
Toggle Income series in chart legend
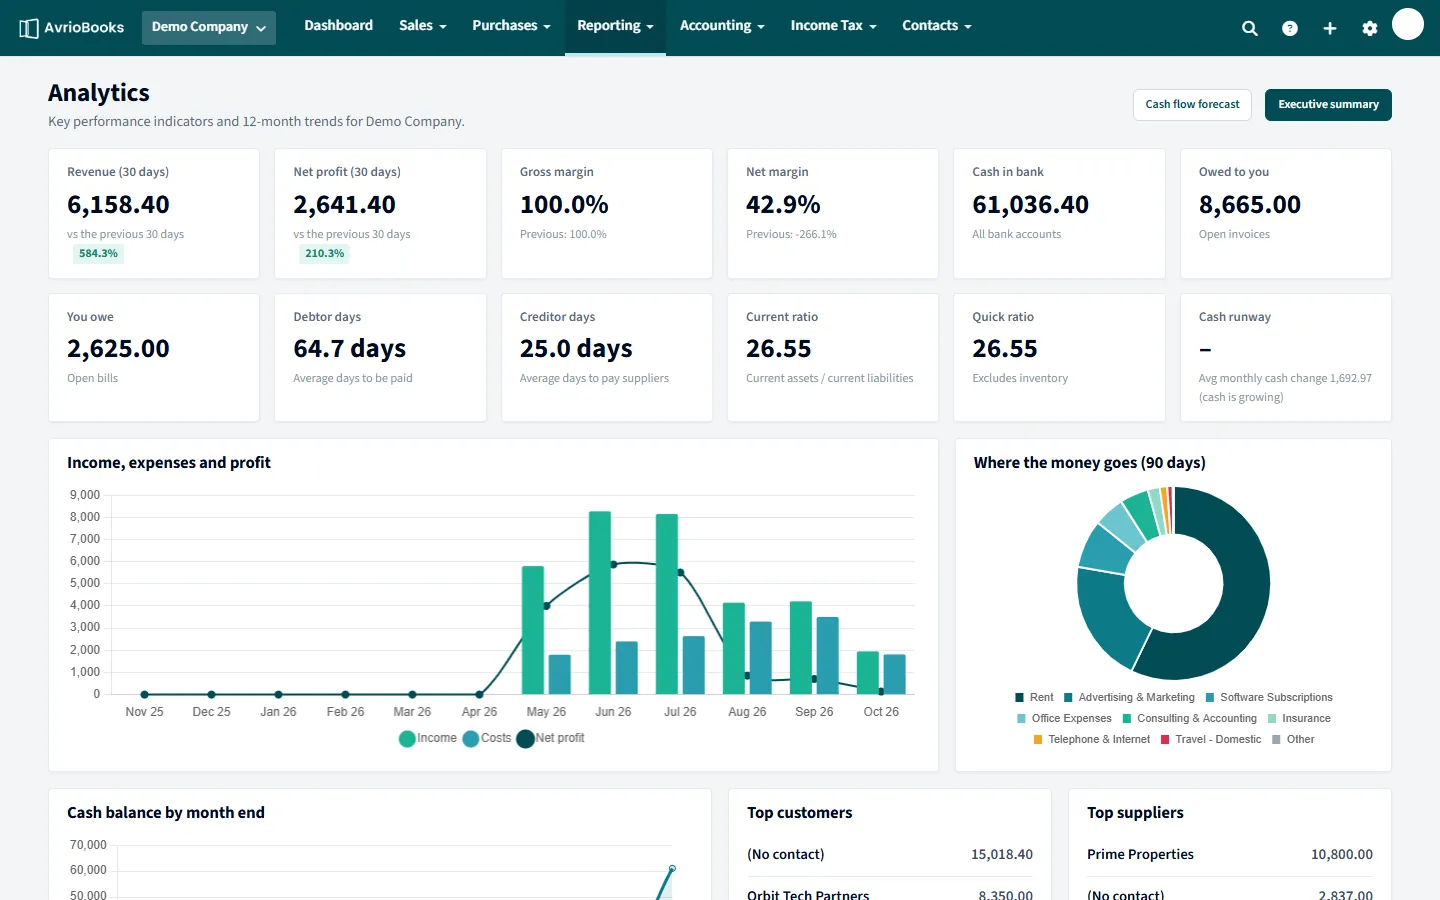tap(428, 738)
